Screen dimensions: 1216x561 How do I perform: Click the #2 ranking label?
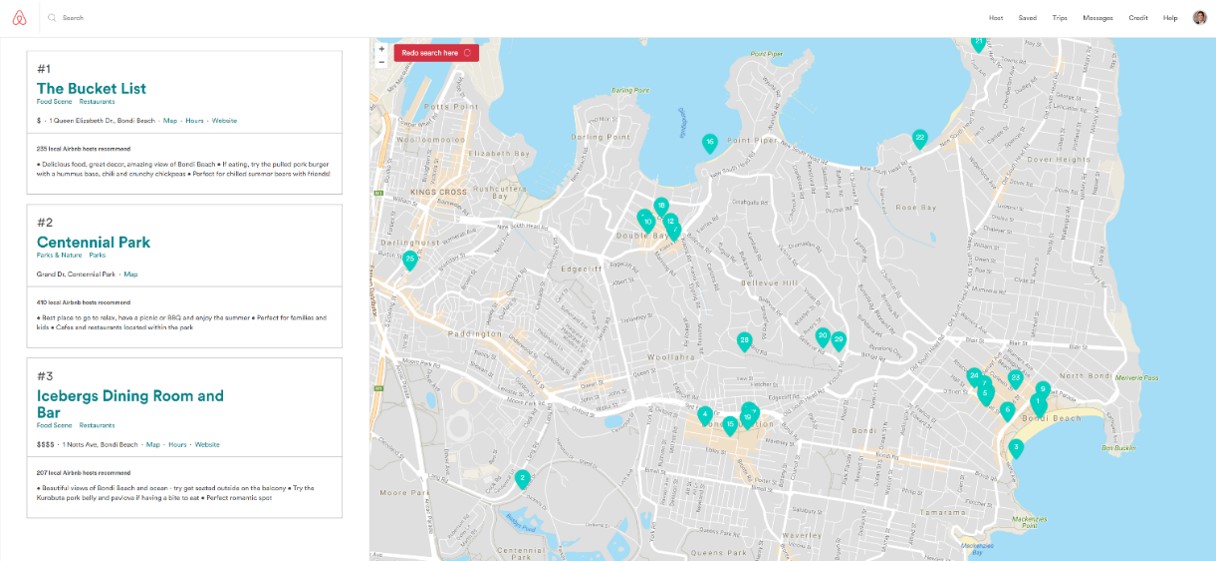(x=45, y=223)
